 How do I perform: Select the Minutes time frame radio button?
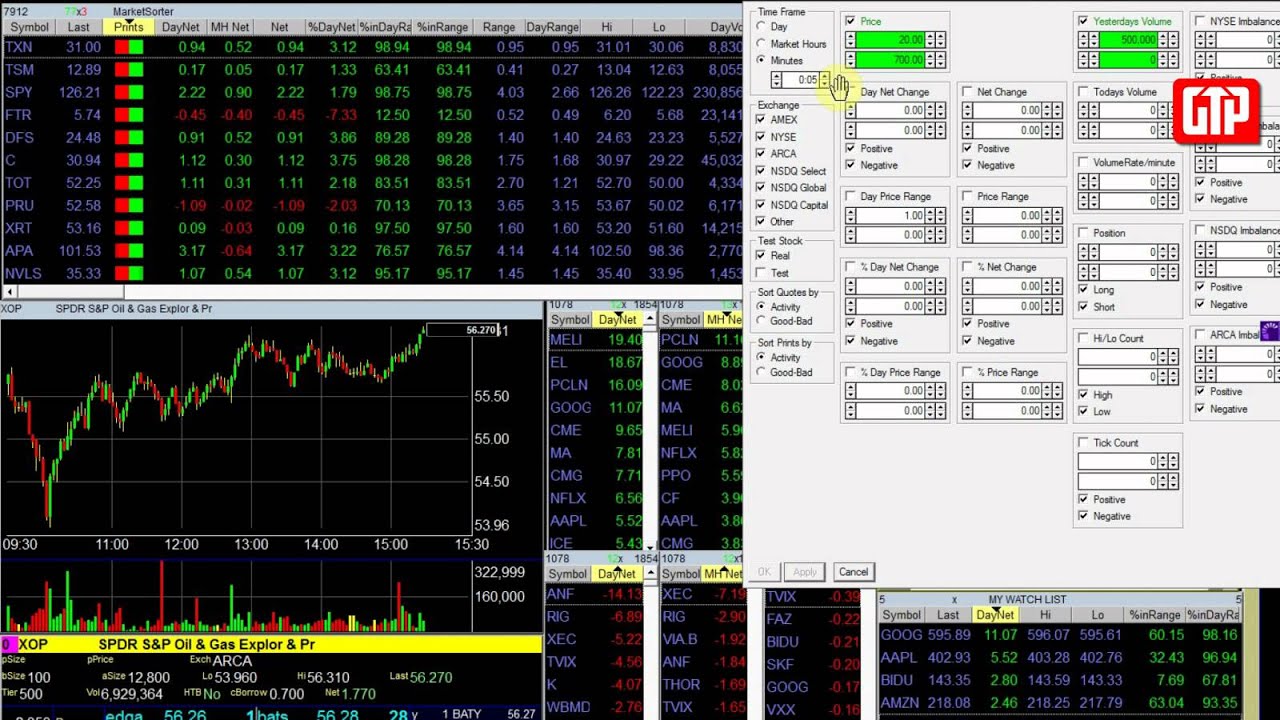[761, 61]
